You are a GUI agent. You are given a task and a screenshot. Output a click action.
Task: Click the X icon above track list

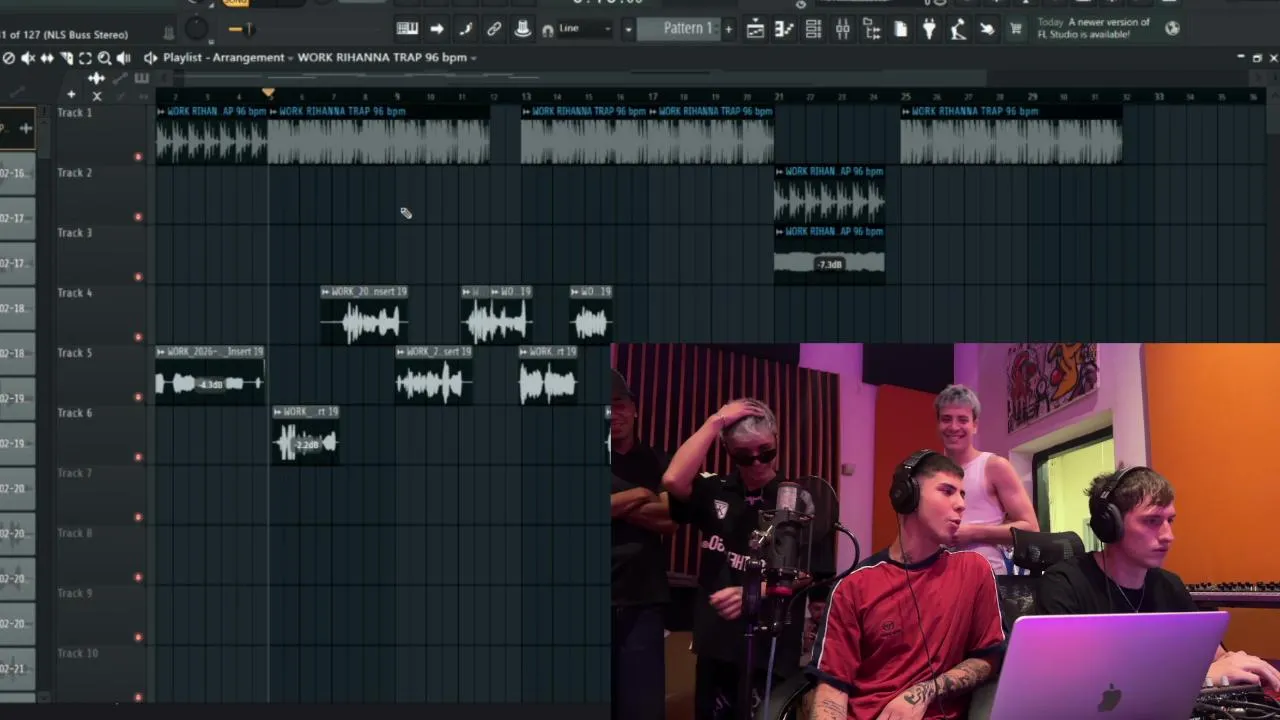click(x=97, y=96)
